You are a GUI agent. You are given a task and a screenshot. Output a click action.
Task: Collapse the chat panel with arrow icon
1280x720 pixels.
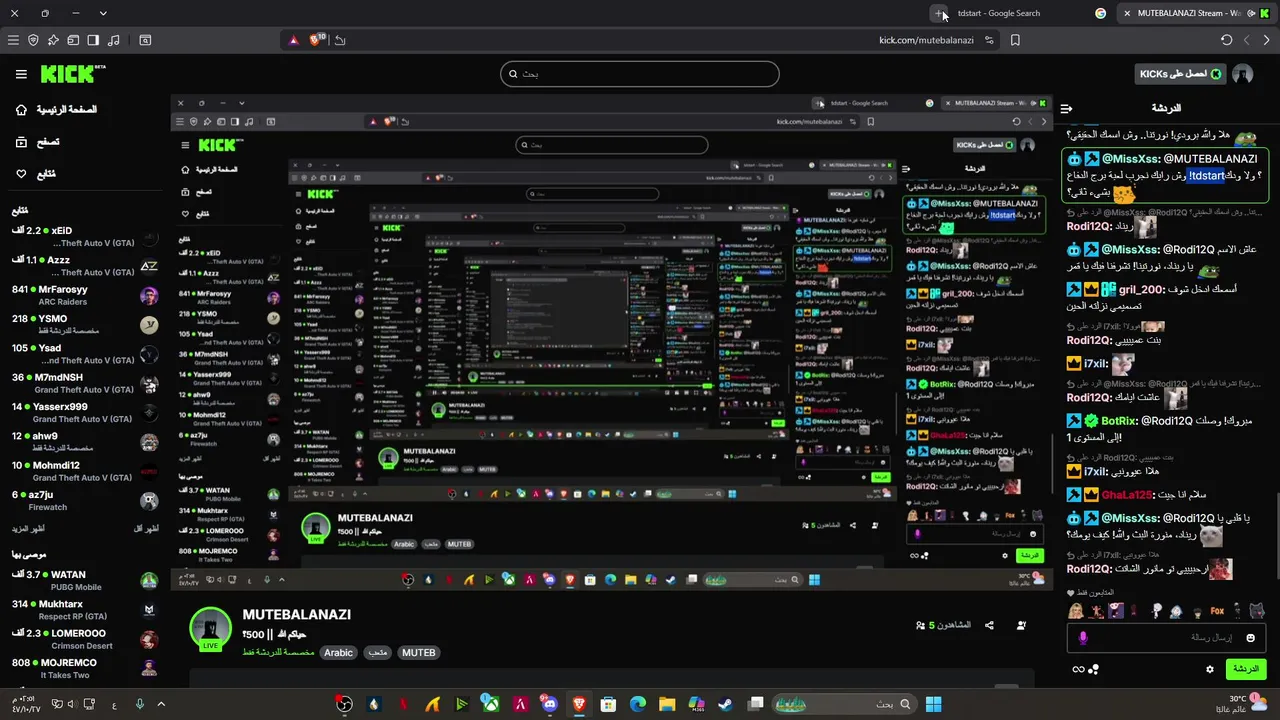tap(1067, 108)
